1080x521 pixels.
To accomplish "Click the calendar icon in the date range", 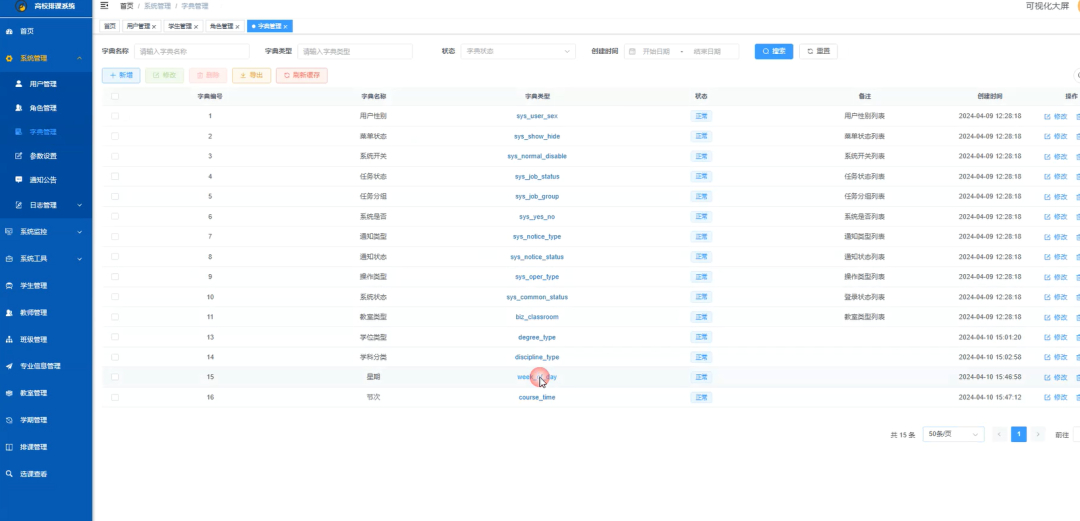I will pyautogui.click(x=632, y=52).
